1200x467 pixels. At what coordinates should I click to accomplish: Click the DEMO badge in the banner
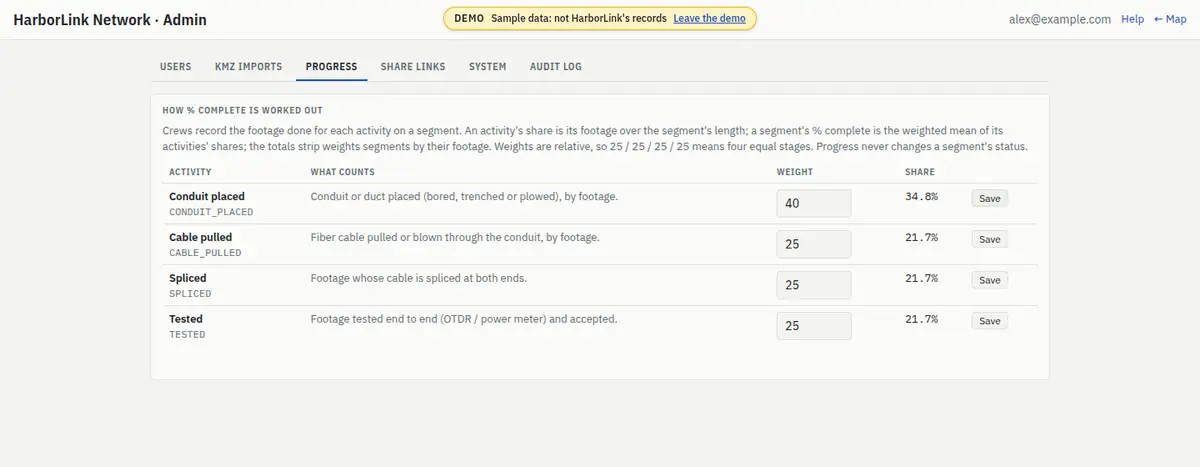tap(468, 19)
